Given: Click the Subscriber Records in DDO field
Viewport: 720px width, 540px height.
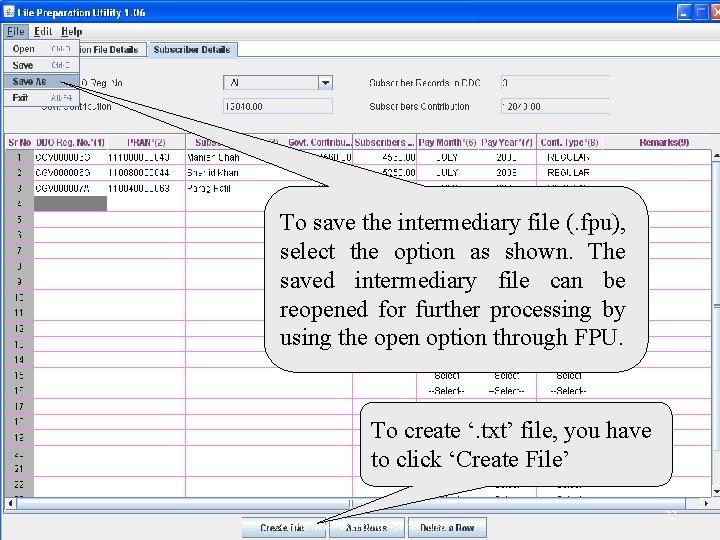Looking at the screenshot, I should click(556, 83).
